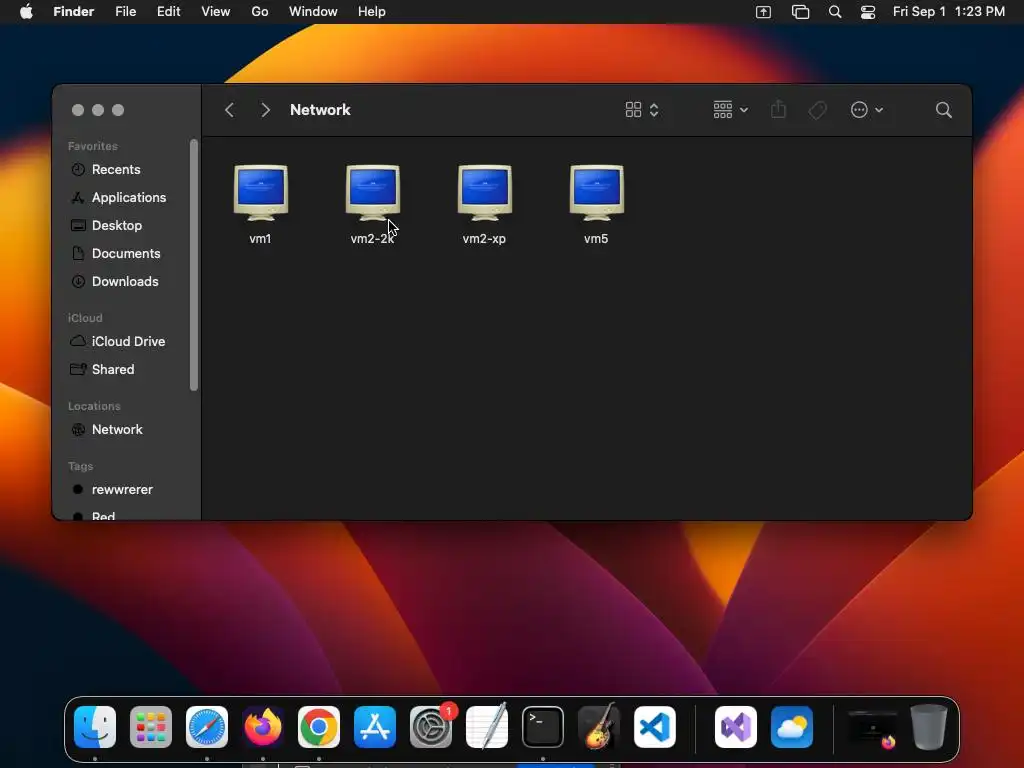
Task: Open TextEdit from the Dock
Action: point(487,726)
